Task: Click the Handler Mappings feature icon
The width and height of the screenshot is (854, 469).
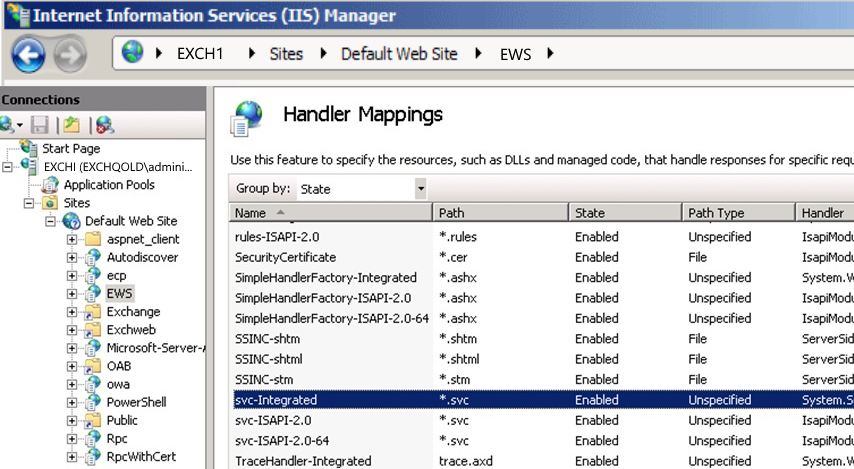Action: pos(247,118)
